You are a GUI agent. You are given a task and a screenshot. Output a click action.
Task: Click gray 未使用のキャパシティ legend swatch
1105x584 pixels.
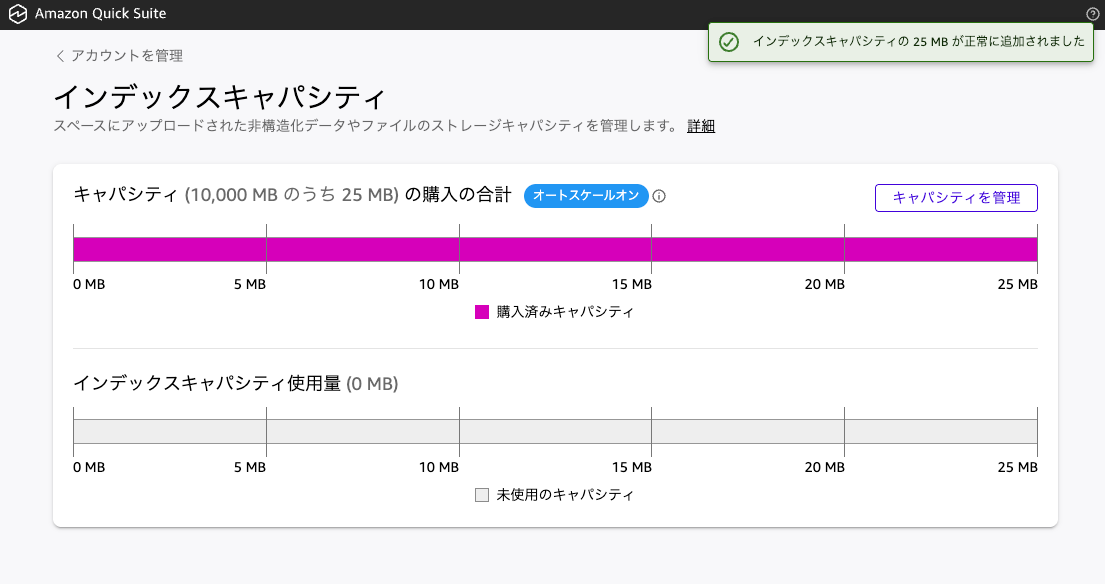pyautogui.click(x=482, y=495)
